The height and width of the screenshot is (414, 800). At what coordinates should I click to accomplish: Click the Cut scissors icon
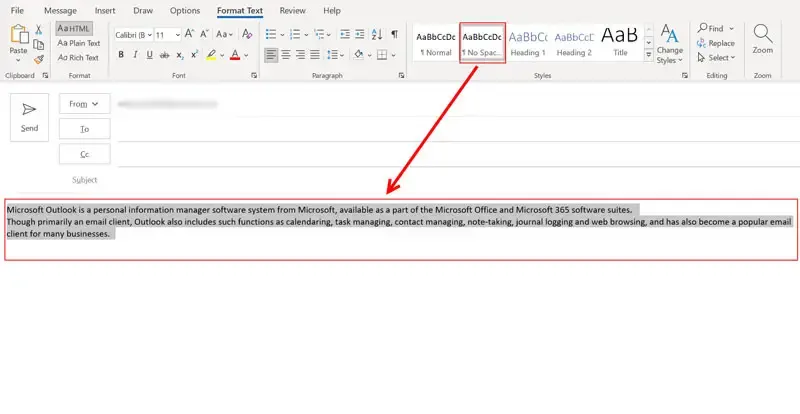(x=38, y=30)
